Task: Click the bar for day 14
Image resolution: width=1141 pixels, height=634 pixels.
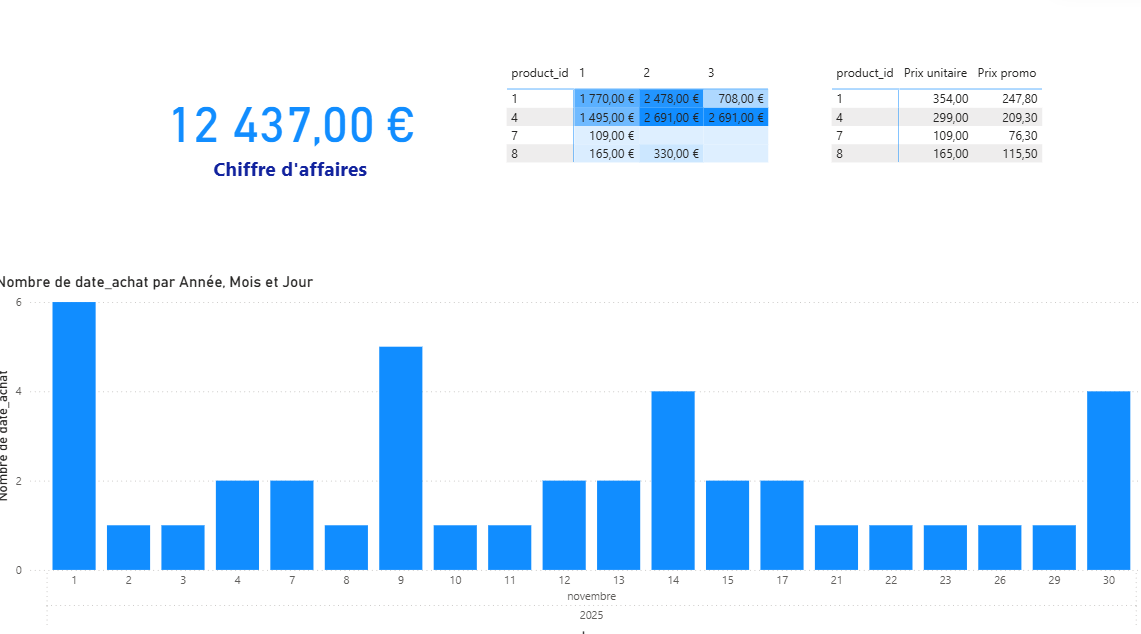Action: (x=672, y=480)
